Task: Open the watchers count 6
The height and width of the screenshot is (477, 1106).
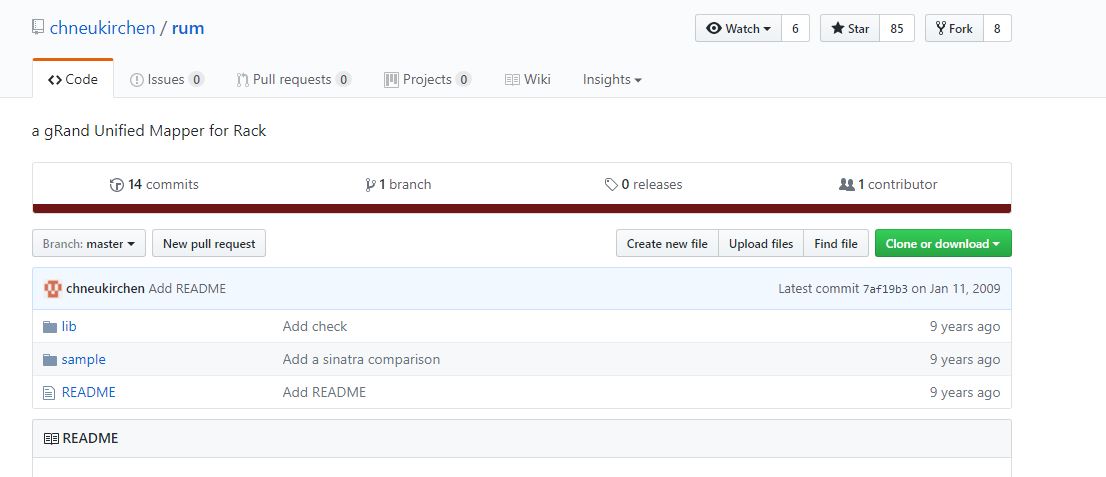Action: point(796,28)
